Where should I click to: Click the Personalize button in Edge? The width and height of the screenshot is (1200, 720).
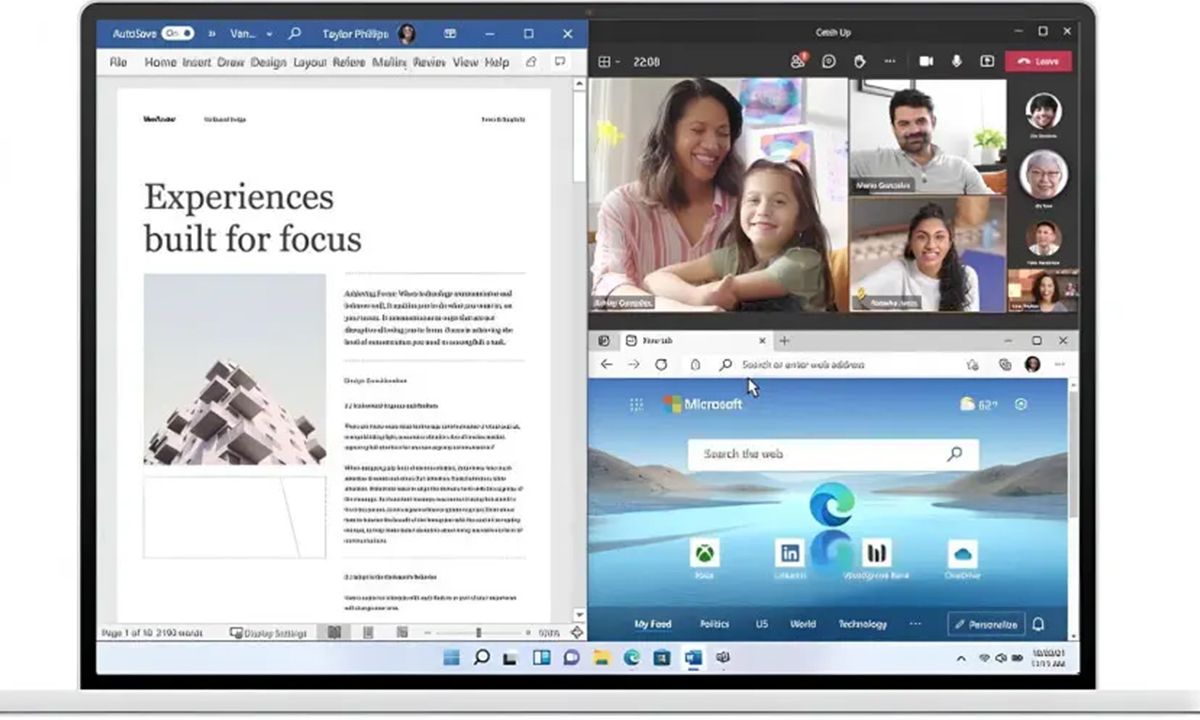point(986,624)
